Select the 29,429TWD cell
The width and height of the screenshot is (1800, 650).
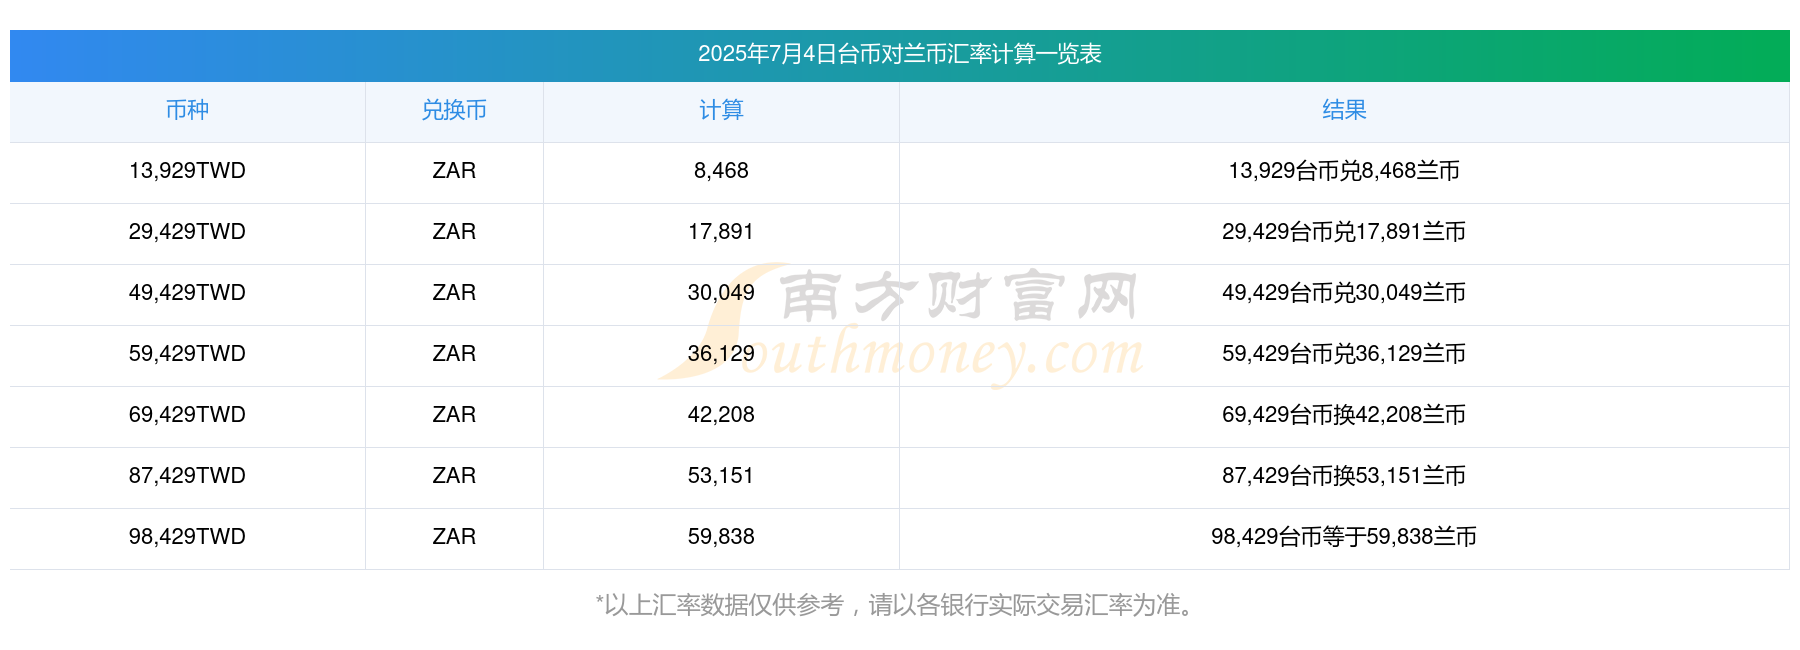[x=187, y=232]
